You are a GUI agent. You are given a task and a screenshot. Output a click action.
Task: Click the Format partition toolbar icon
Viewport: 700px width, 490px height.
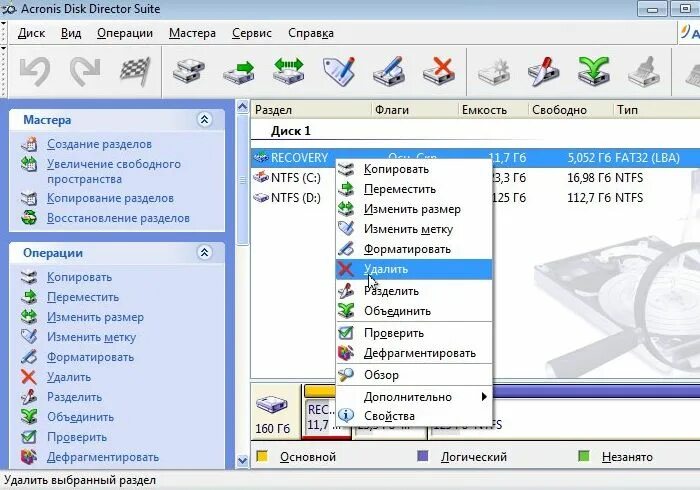click(389, 71)
